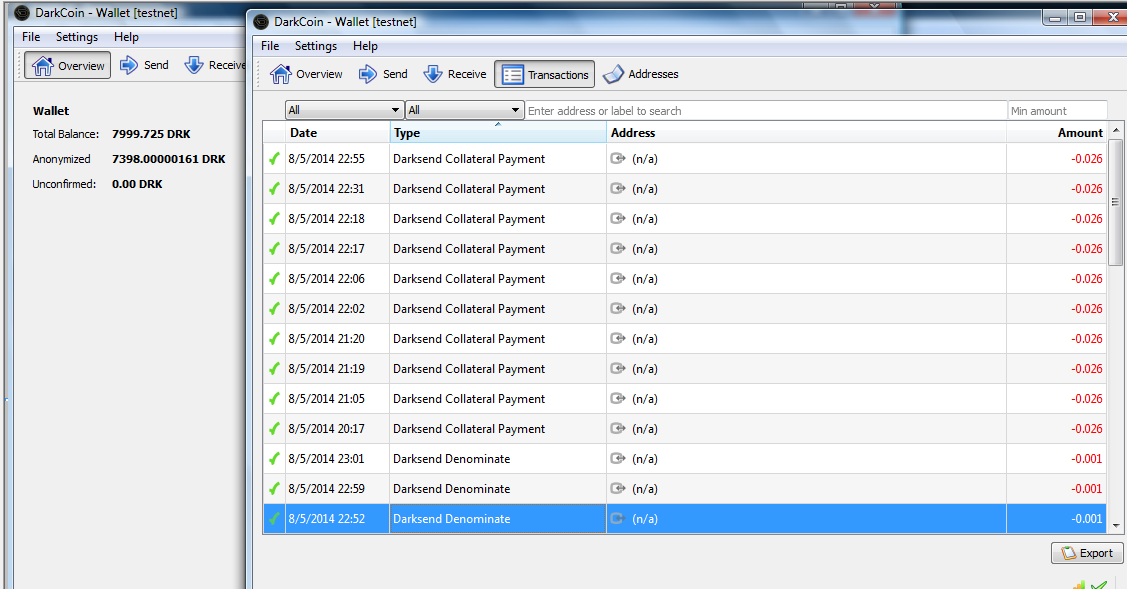Click the confirmed checkmark icon for 8/5/2014 23:01
1127x589 pixels.
pyautogui.click(x=274, y=458)
